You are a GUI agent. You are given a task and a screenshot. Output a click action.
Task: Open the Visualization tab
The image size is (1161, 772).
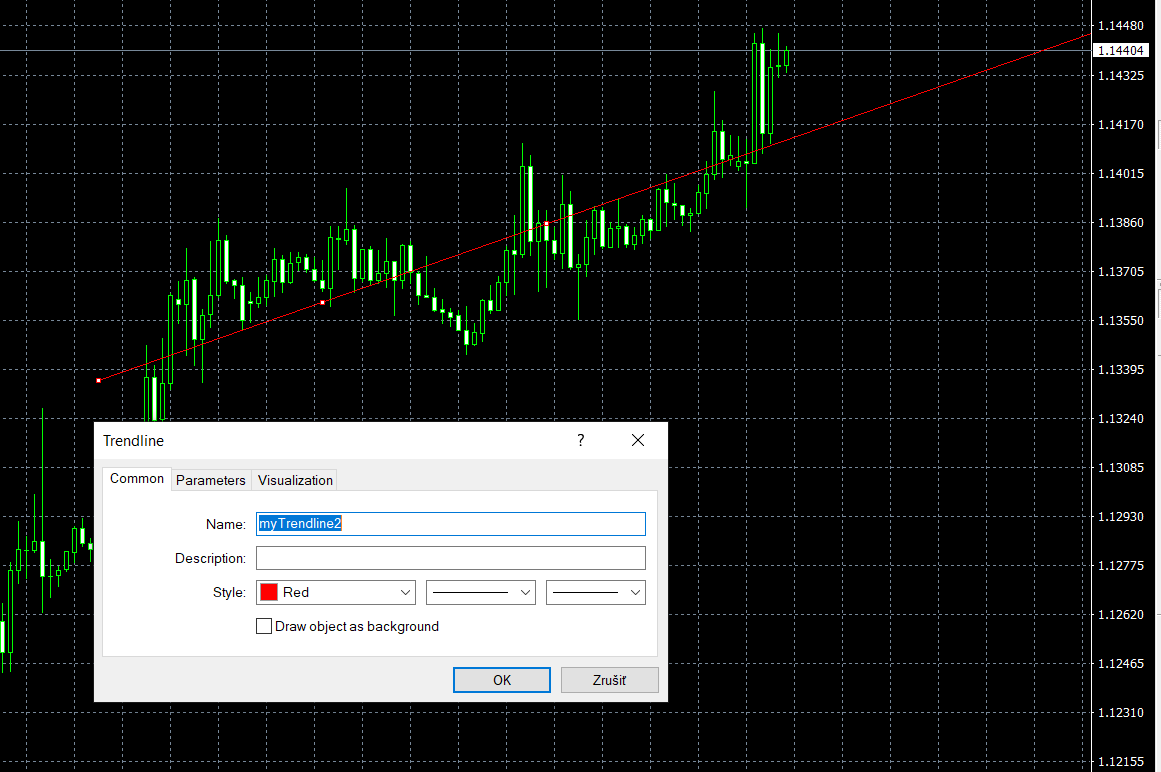tap(295, 480)
